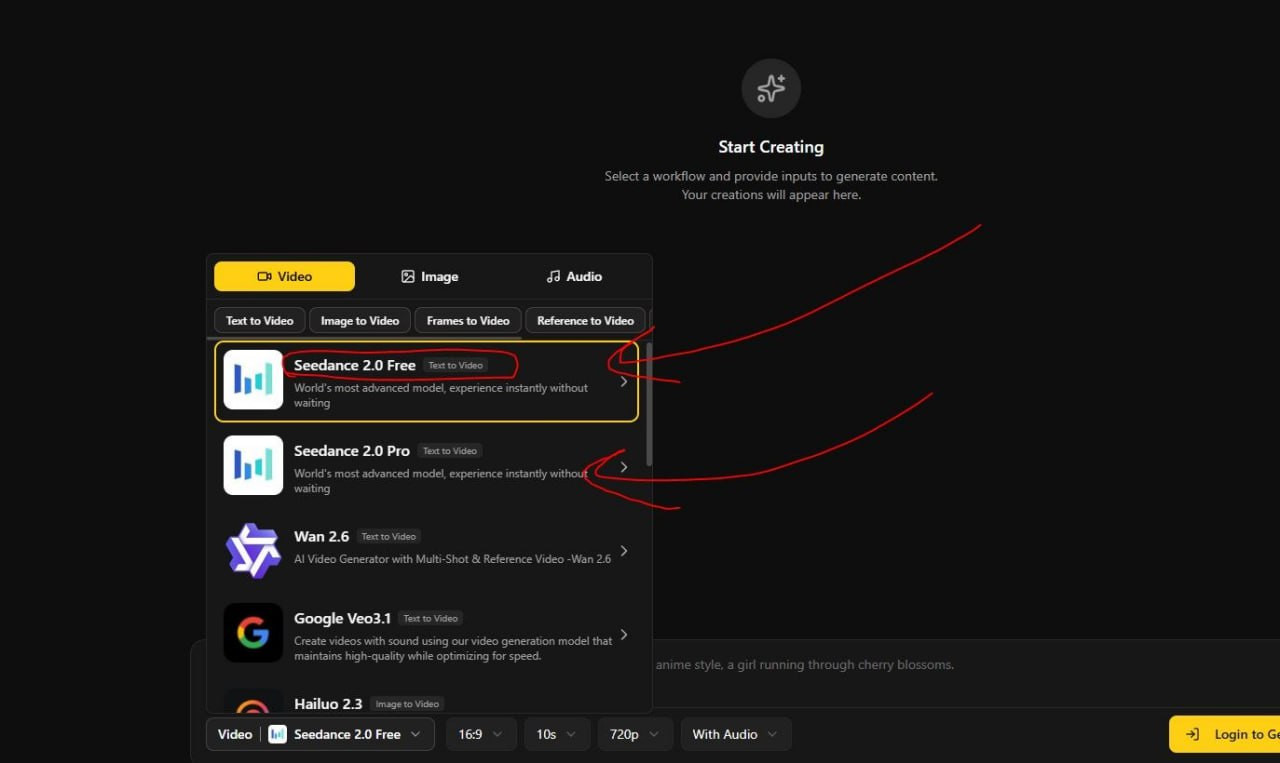1280x763 pixels.
Task: Expand the Wan 2.6 row chevron
Action: tap(624, 551)
